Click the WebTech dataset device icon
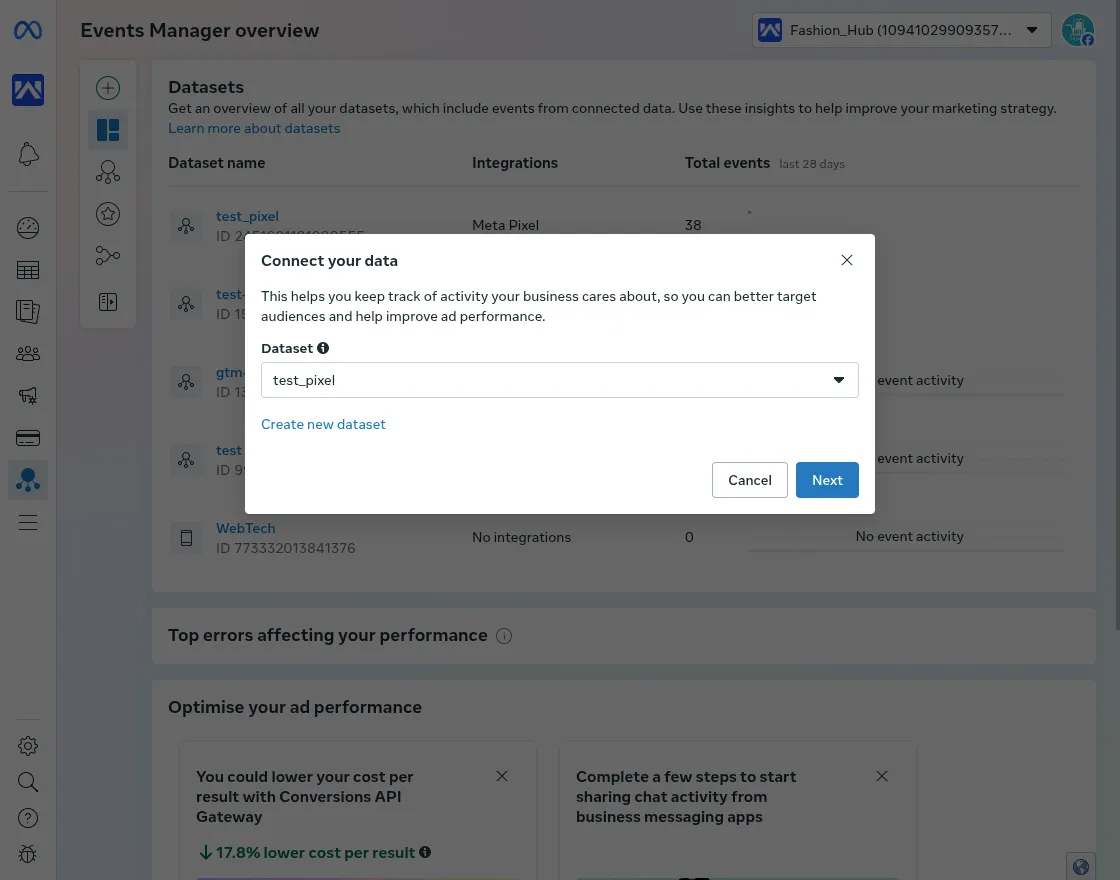 [186, 538]
